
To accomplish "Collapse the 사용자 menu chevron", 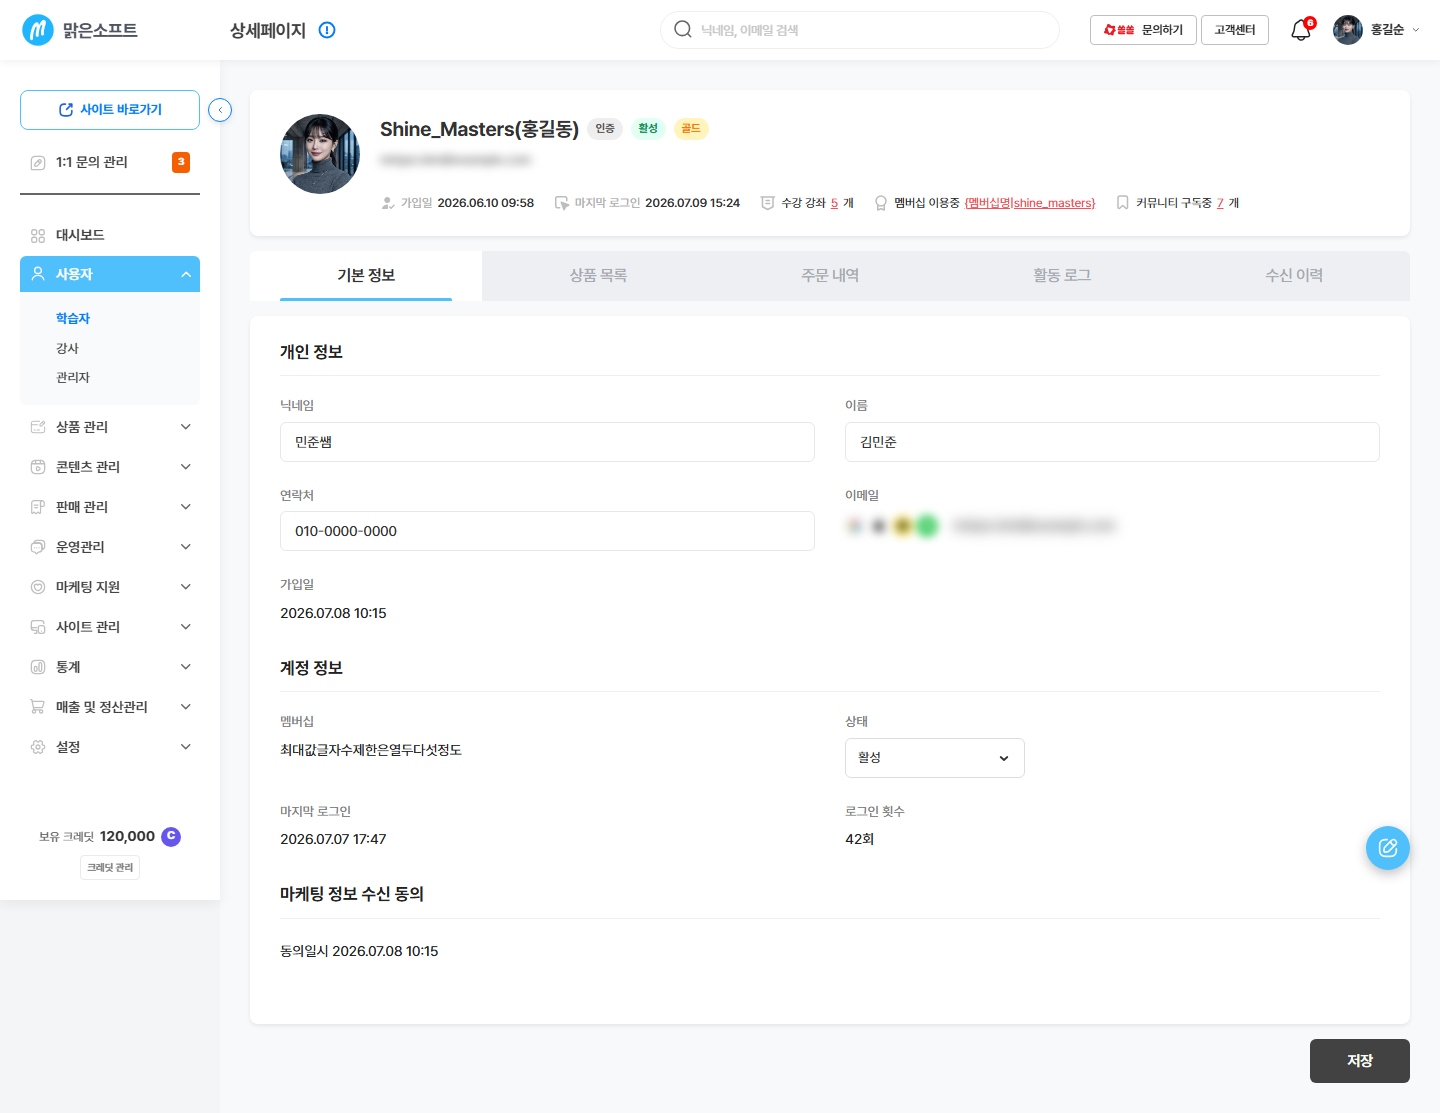I will 186,274.
